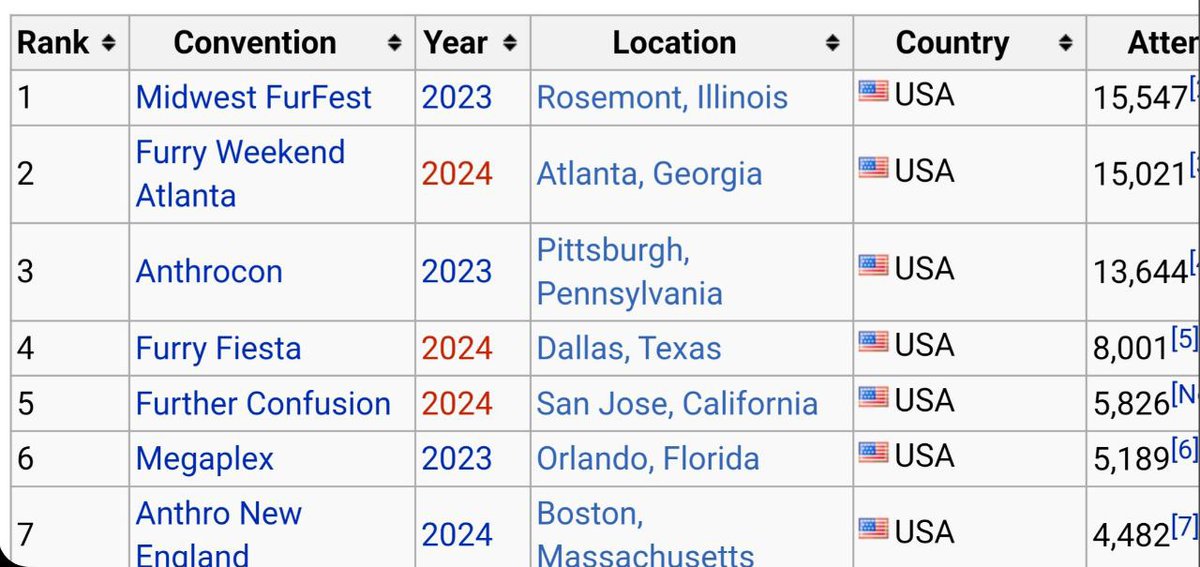Open the Furry Weekend Atlanta link
Viewport: 1200px width, 567px height.
coord(240,173)
